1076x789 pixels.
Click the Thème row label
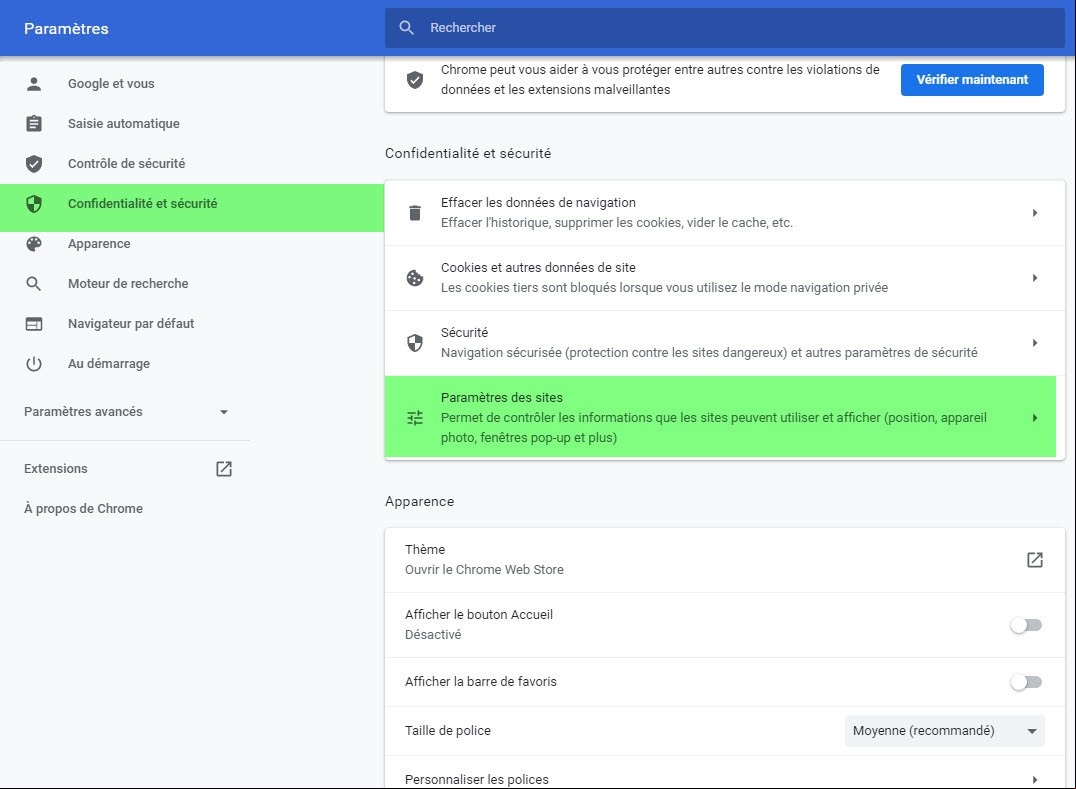coord(425,550)
